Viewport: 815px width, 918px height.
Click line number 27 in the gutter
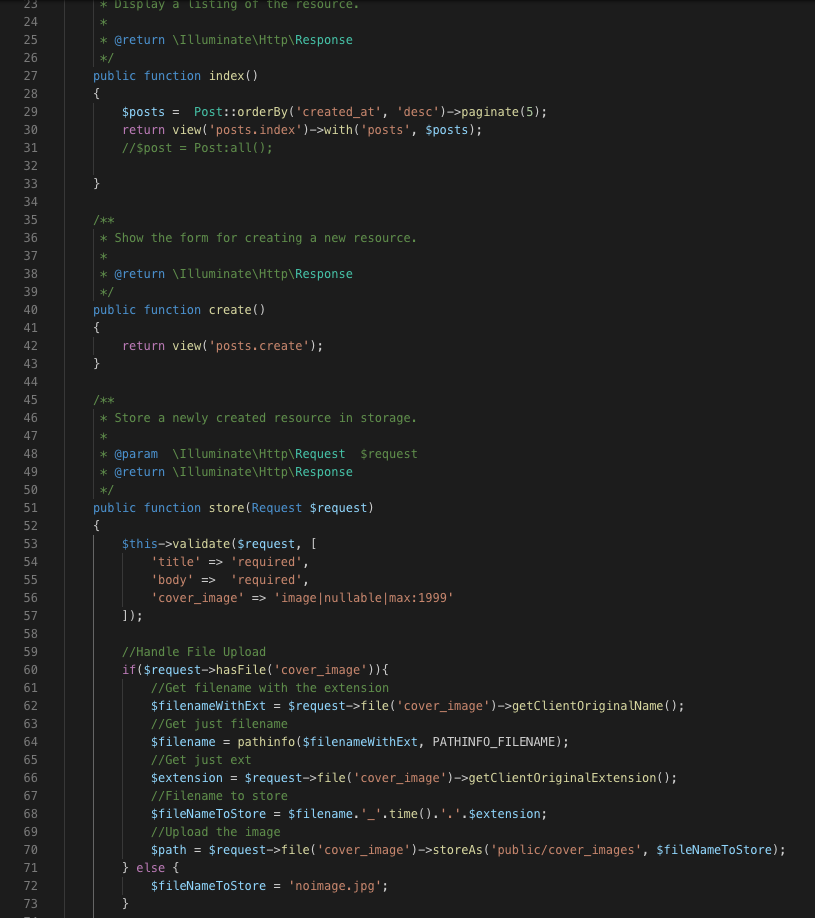pos(29,76)
